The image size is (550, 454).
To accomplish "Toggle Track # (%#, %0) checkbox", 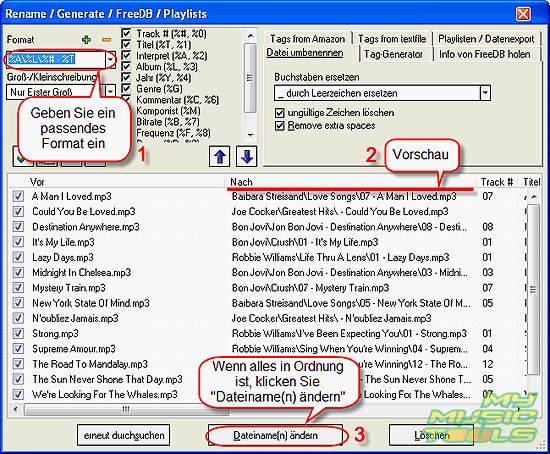I will click(x=126, y=33).
